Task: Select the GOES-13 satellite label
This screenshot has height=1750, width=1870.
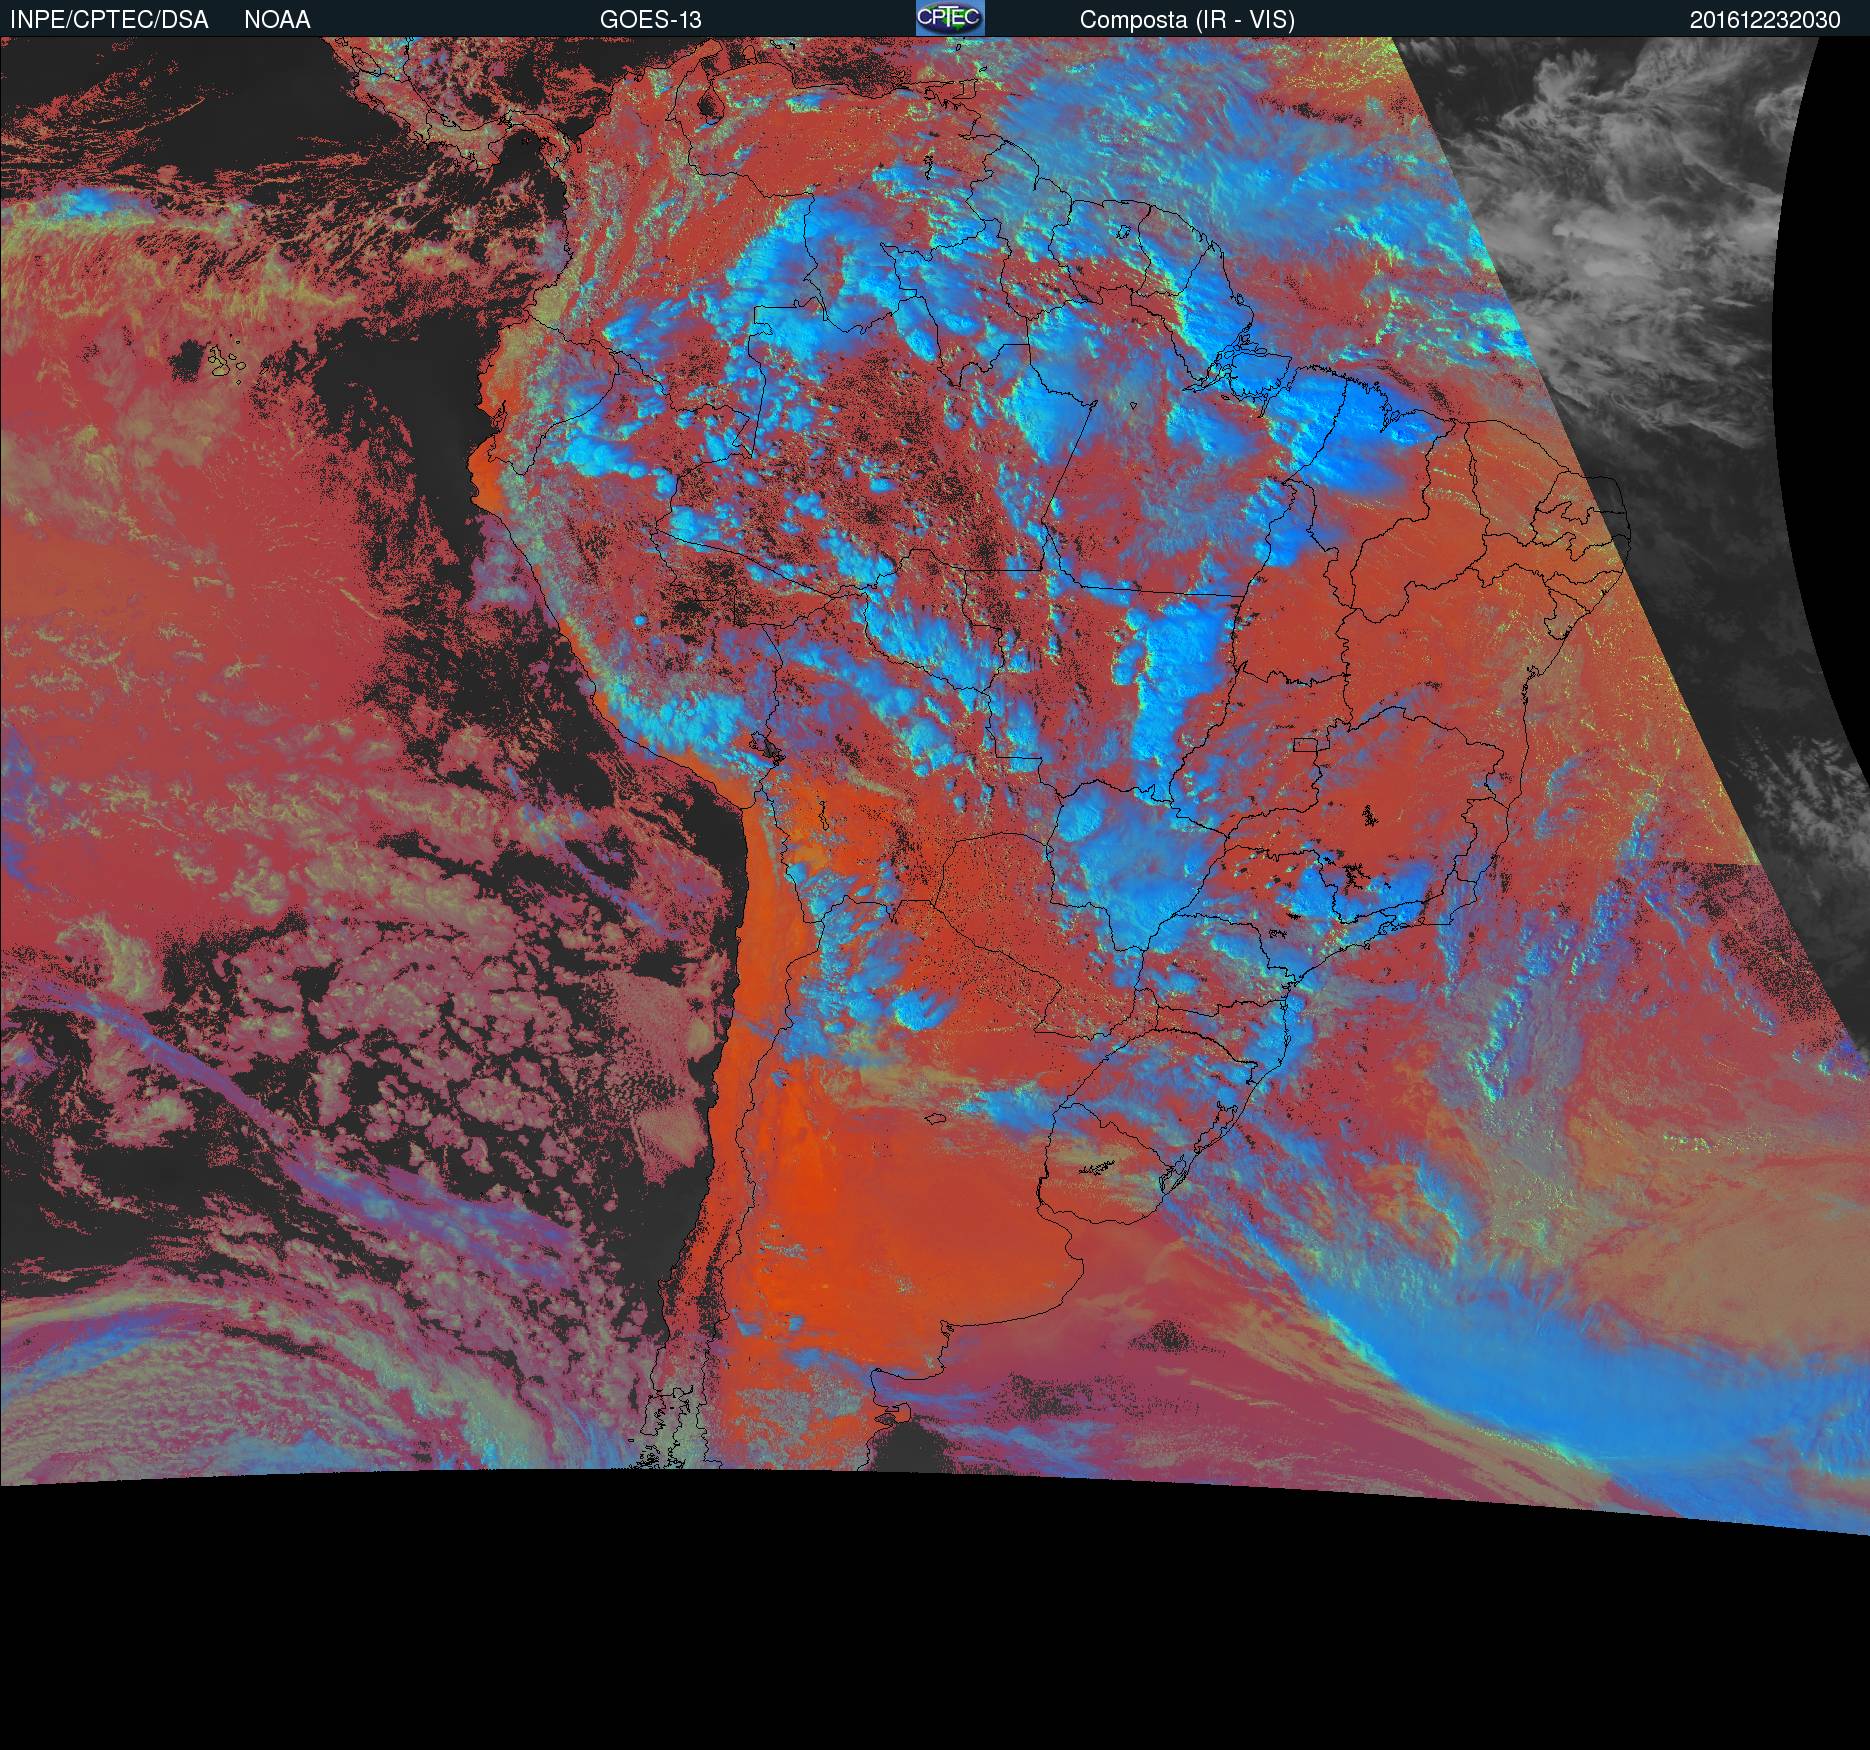Action: [650, 20]
